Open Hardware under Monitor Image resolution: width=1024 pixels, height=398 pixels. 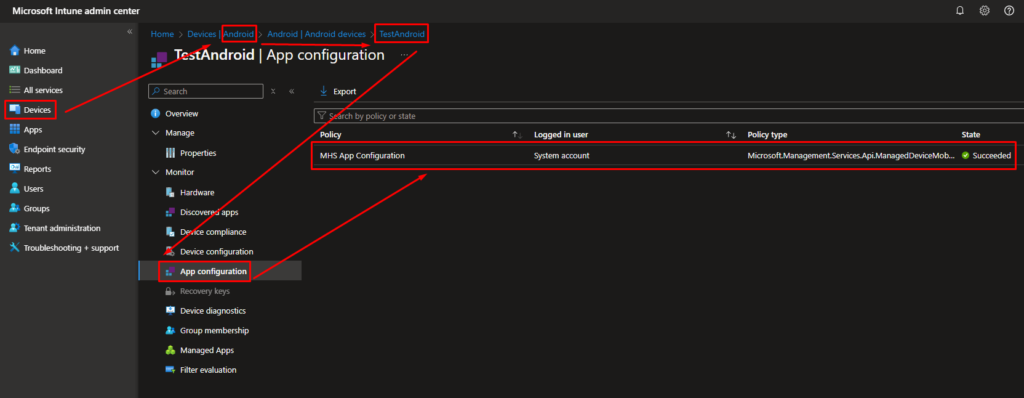197,193
